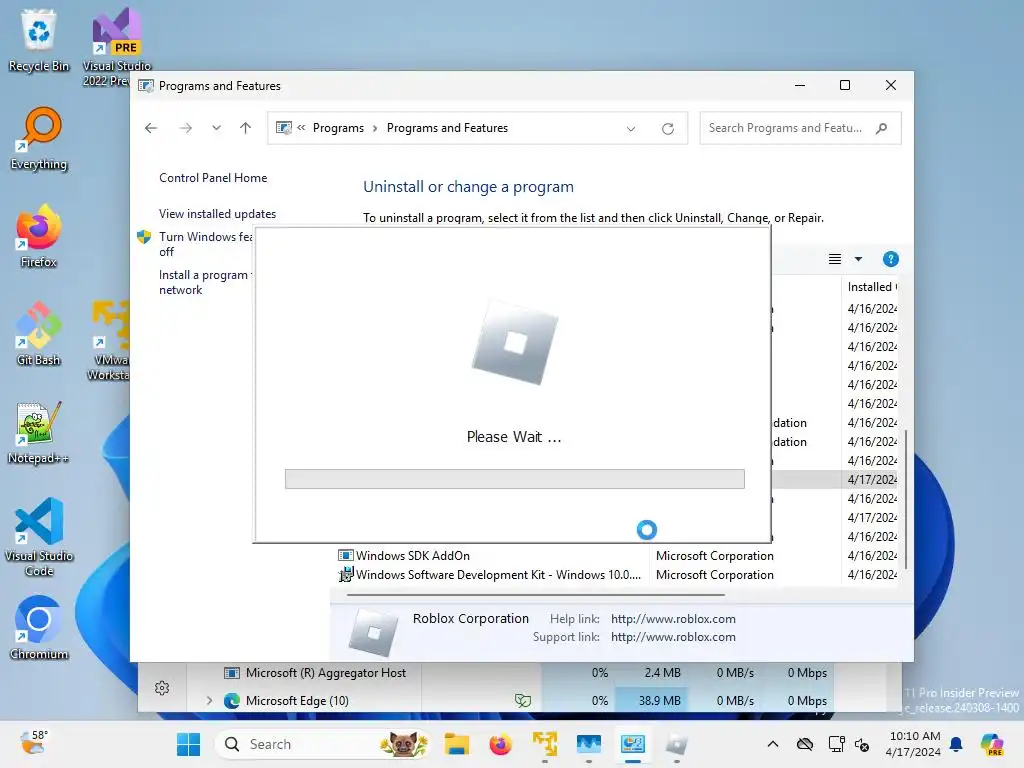Select Programs and Features breadcrumb
This screenshot has height=768, width=1024.
(447, 128)
